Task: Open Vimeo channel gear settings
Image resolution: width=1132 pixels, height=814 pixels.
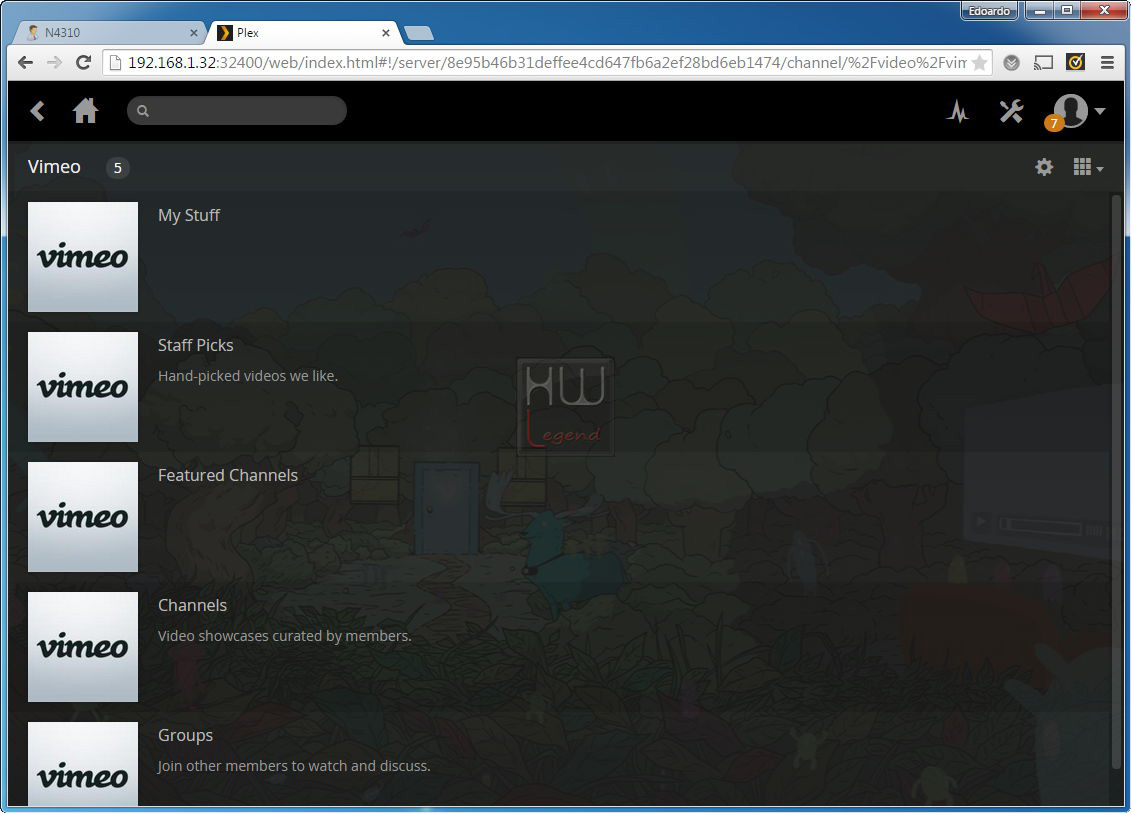Action: pos(1044,167)
